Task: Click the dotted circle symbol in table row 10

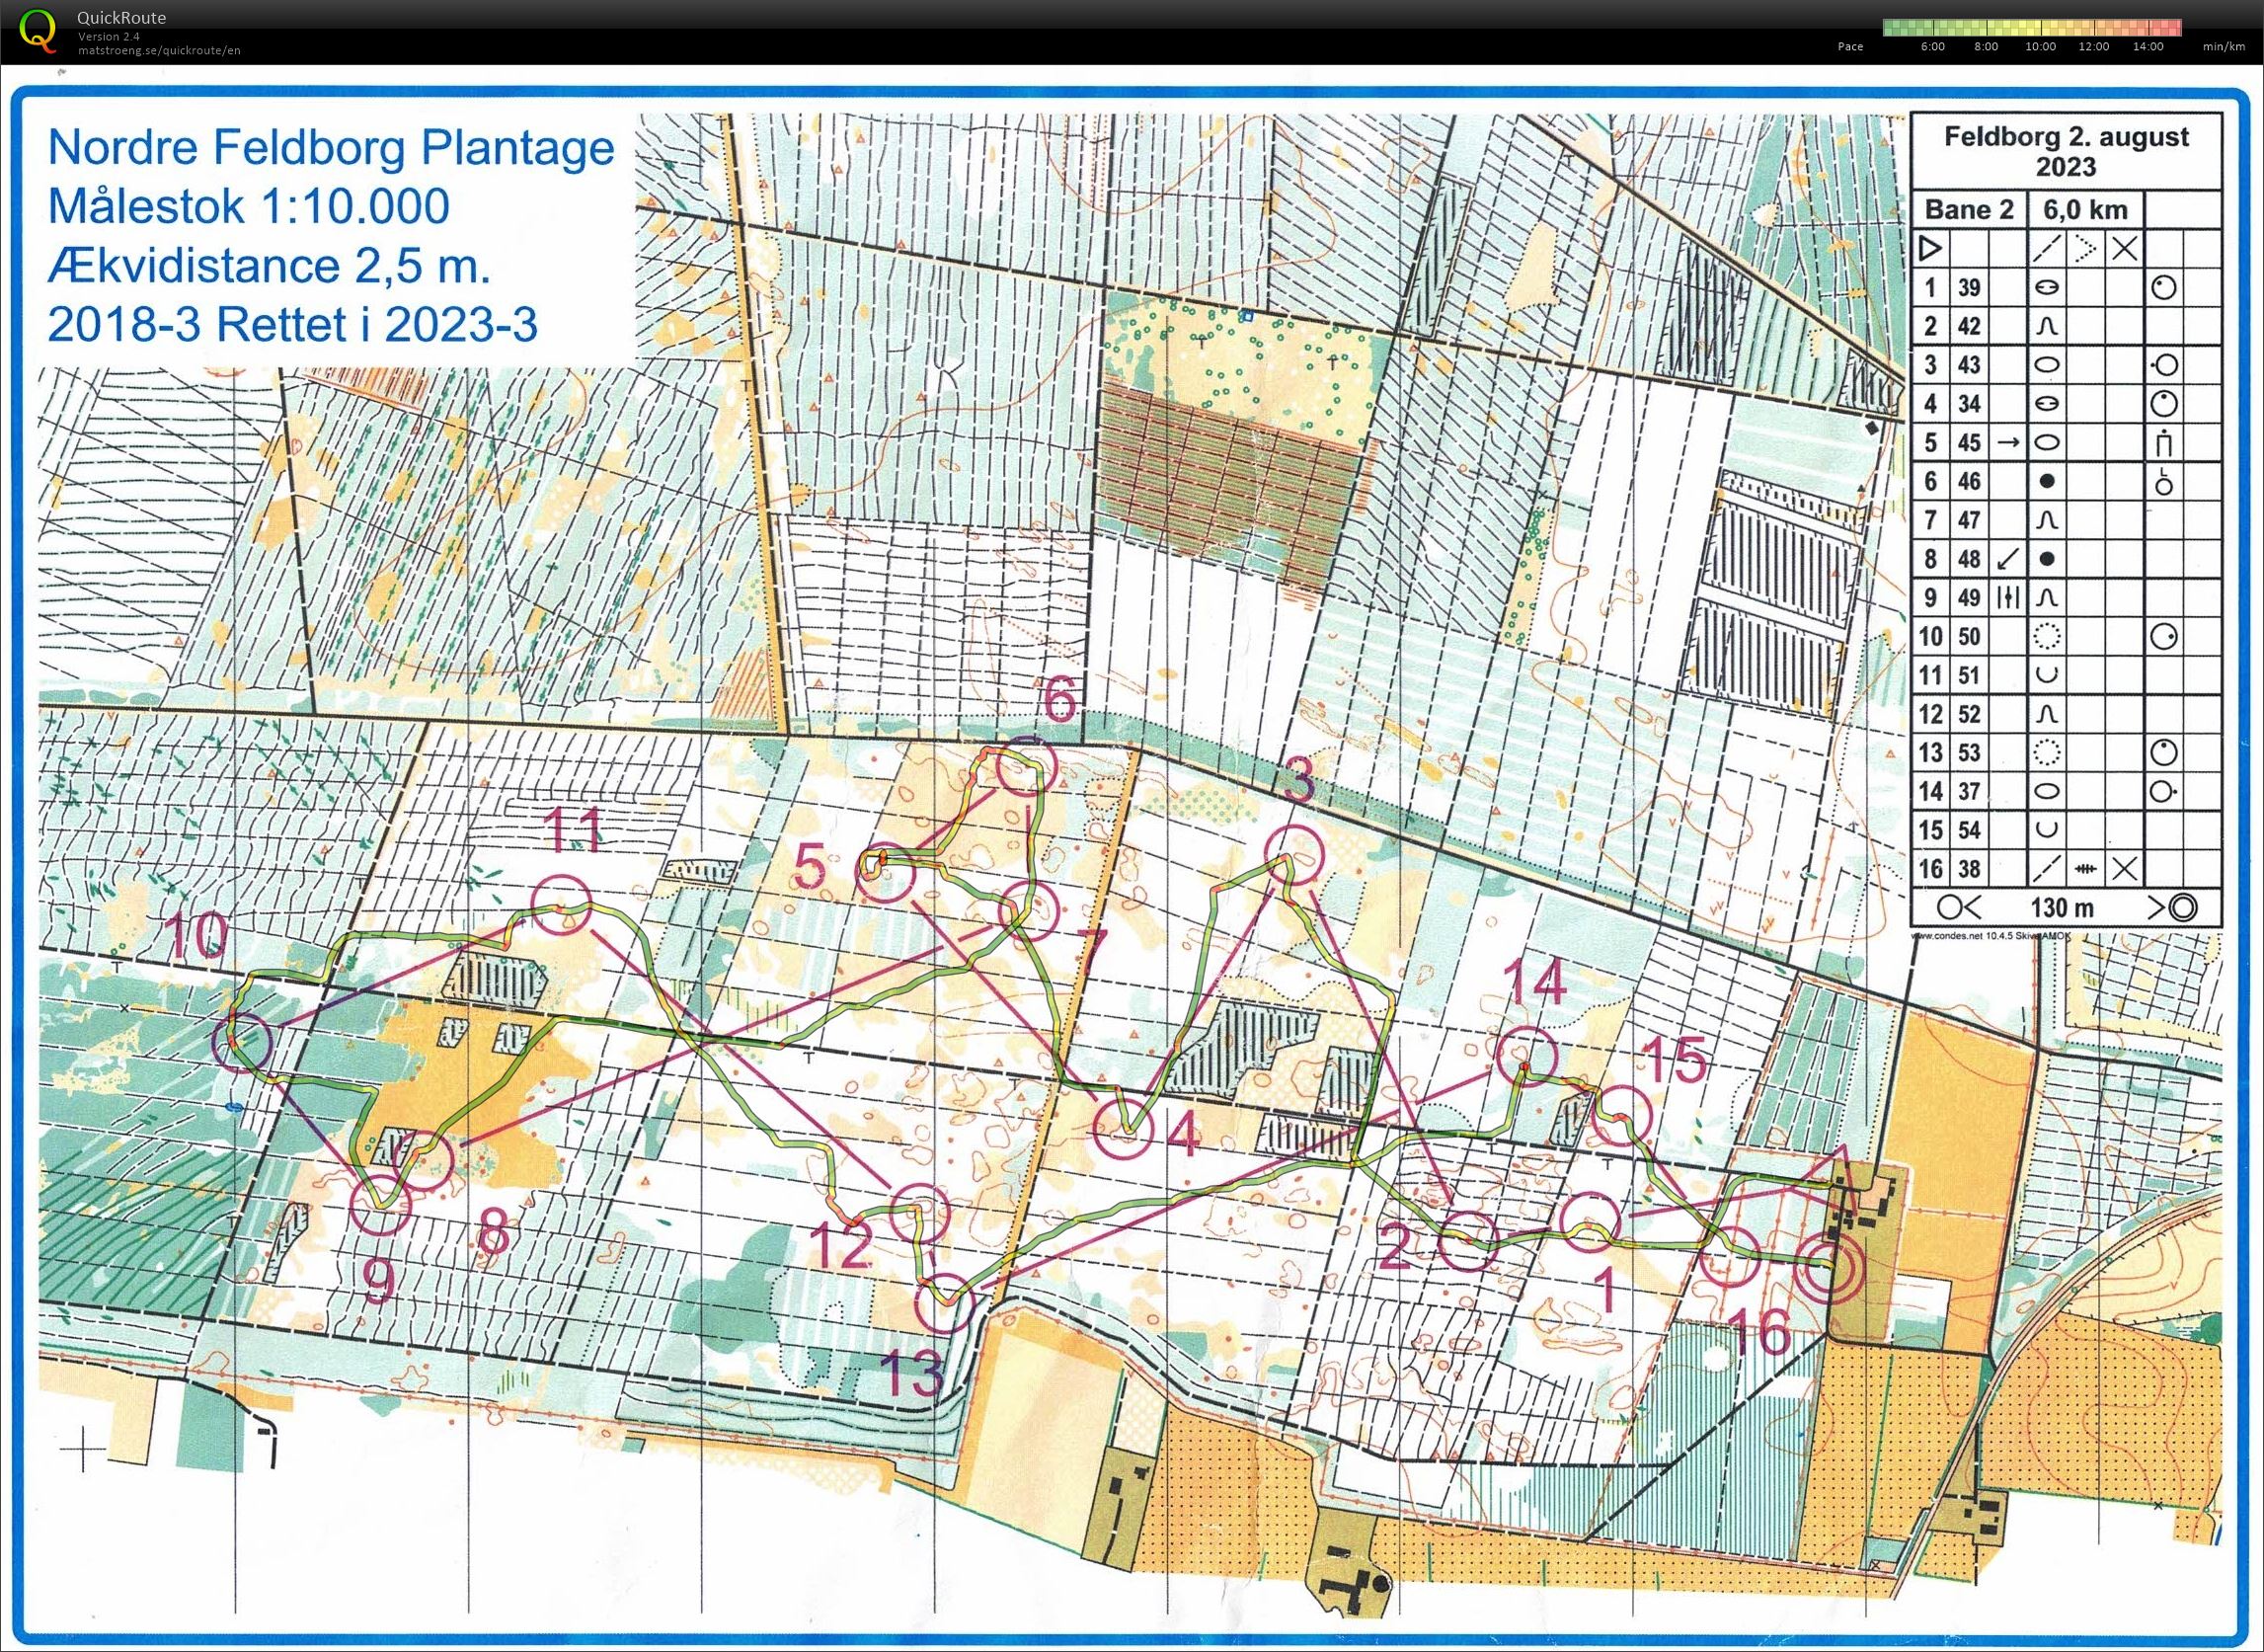Action: click(x=2047, y=636)
